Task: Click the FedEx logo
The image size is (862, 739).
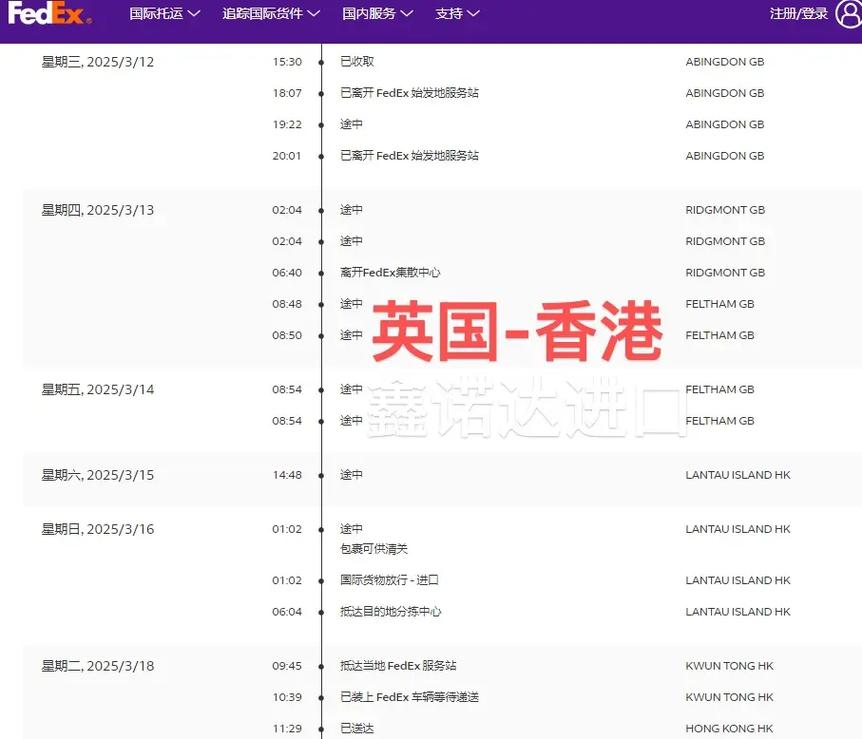Action: [x=50, y=14]
